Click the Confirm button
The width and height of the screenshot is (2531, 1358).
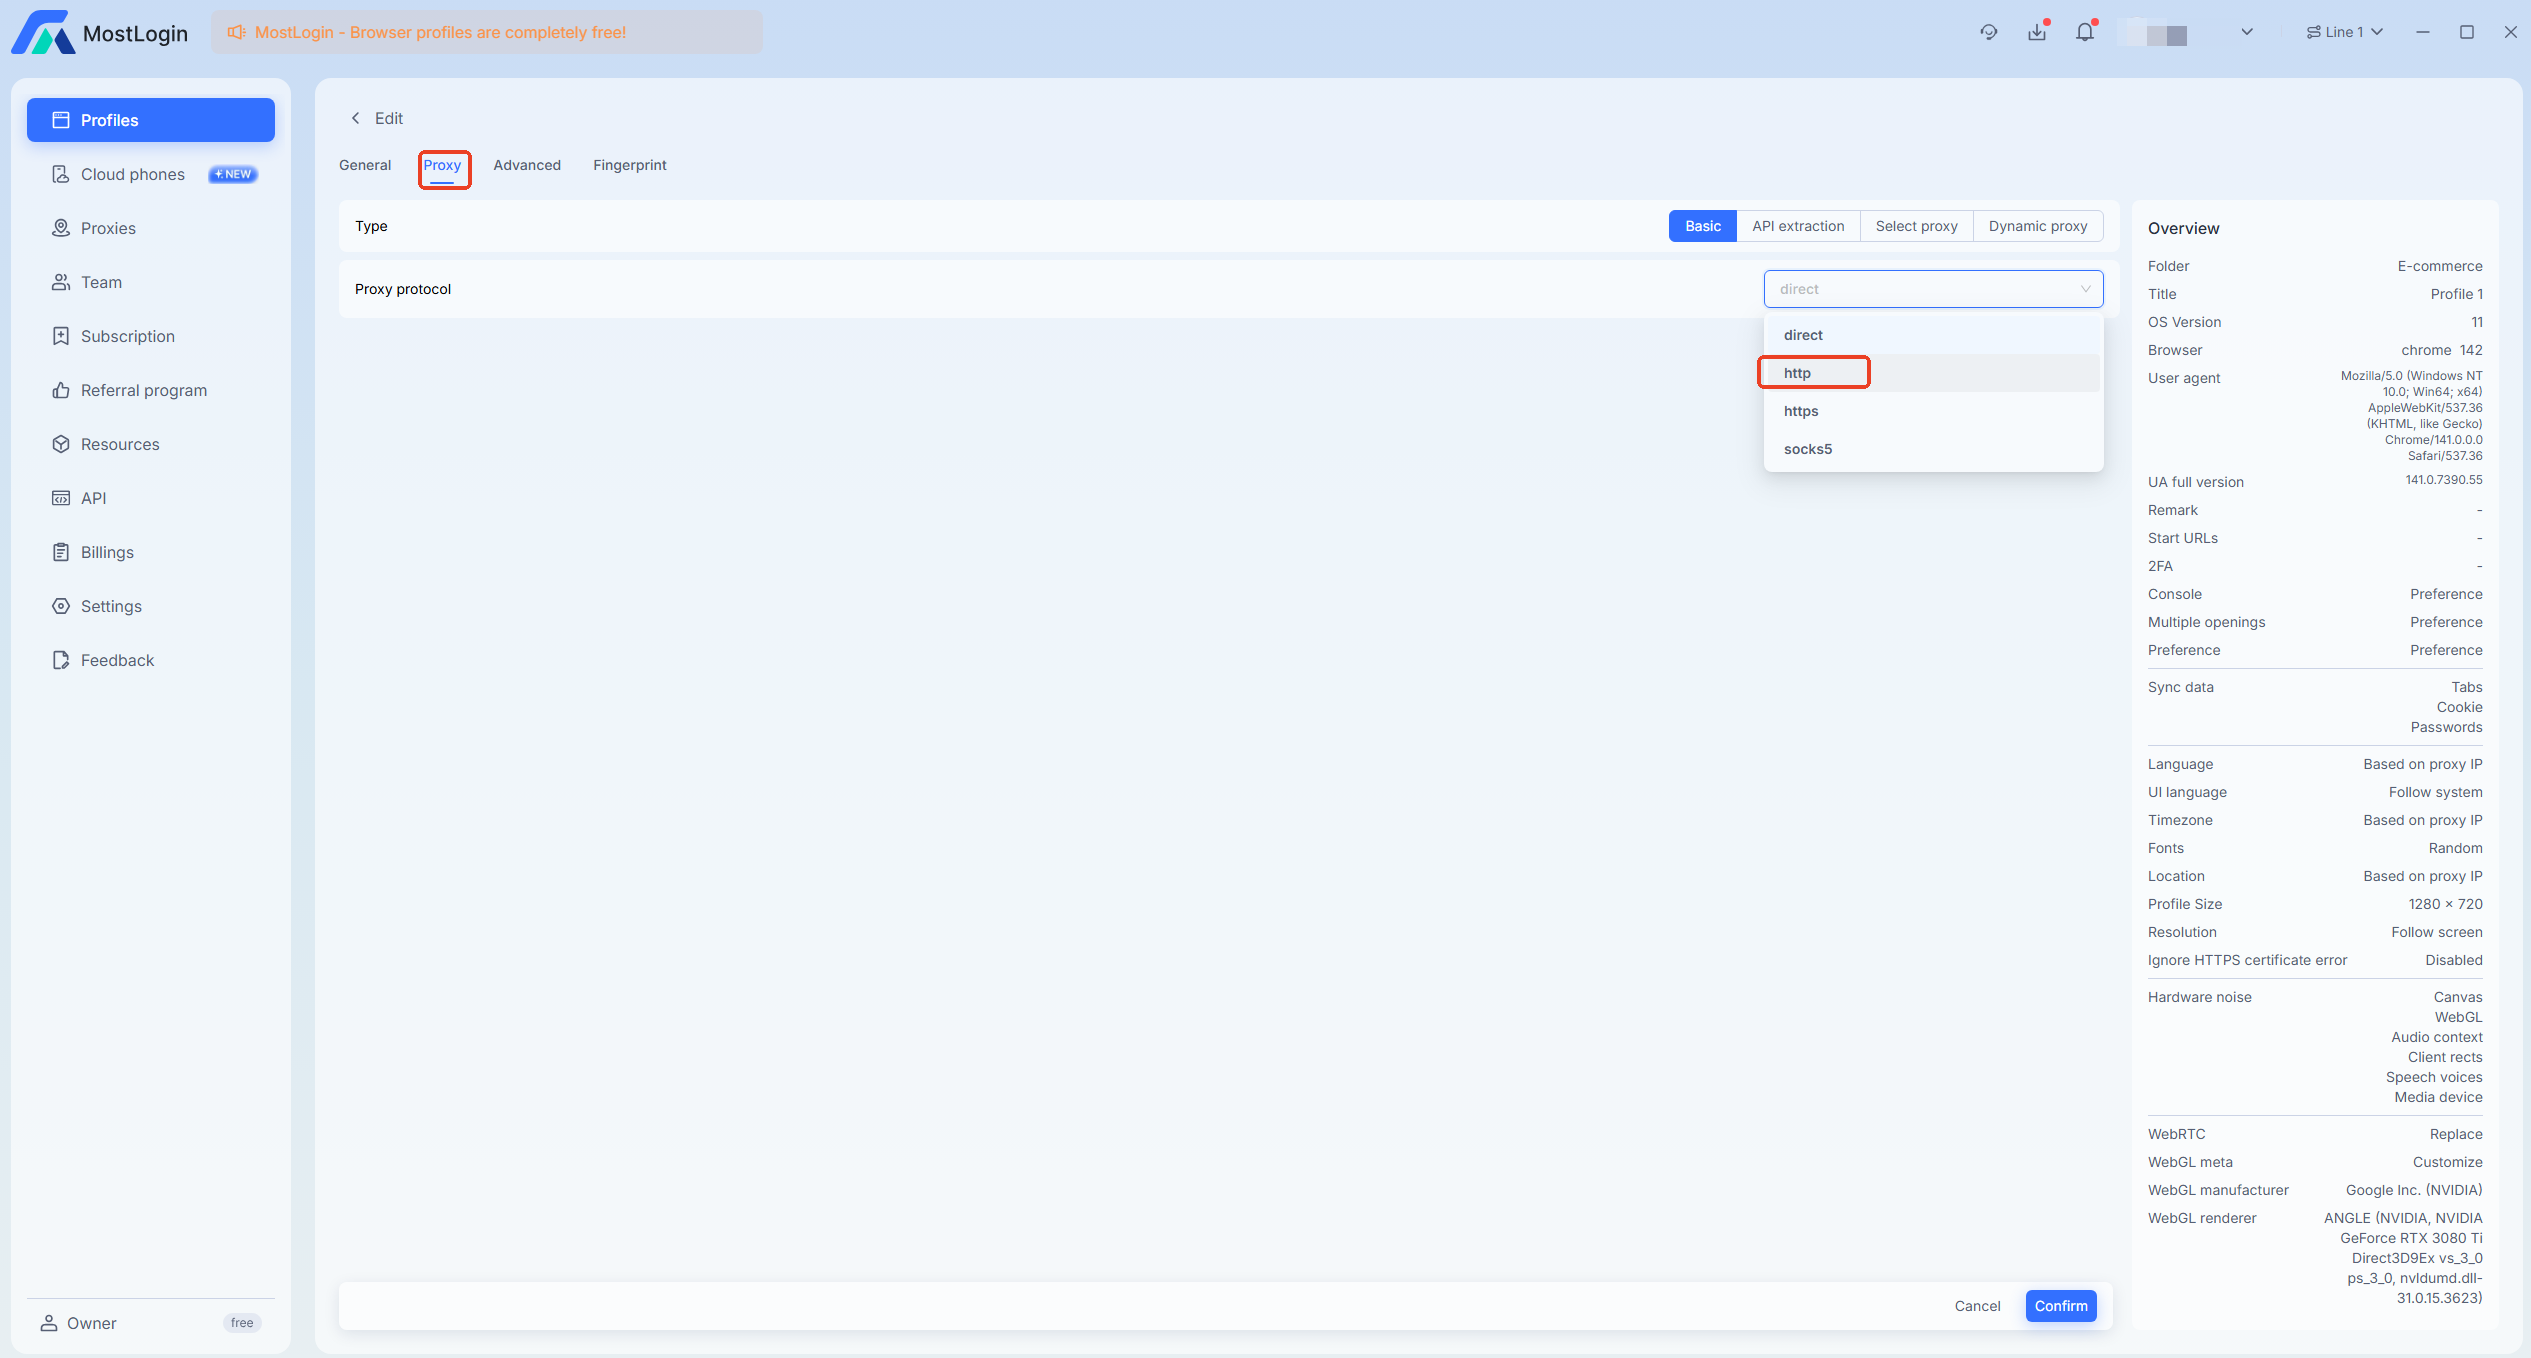2060,1306
